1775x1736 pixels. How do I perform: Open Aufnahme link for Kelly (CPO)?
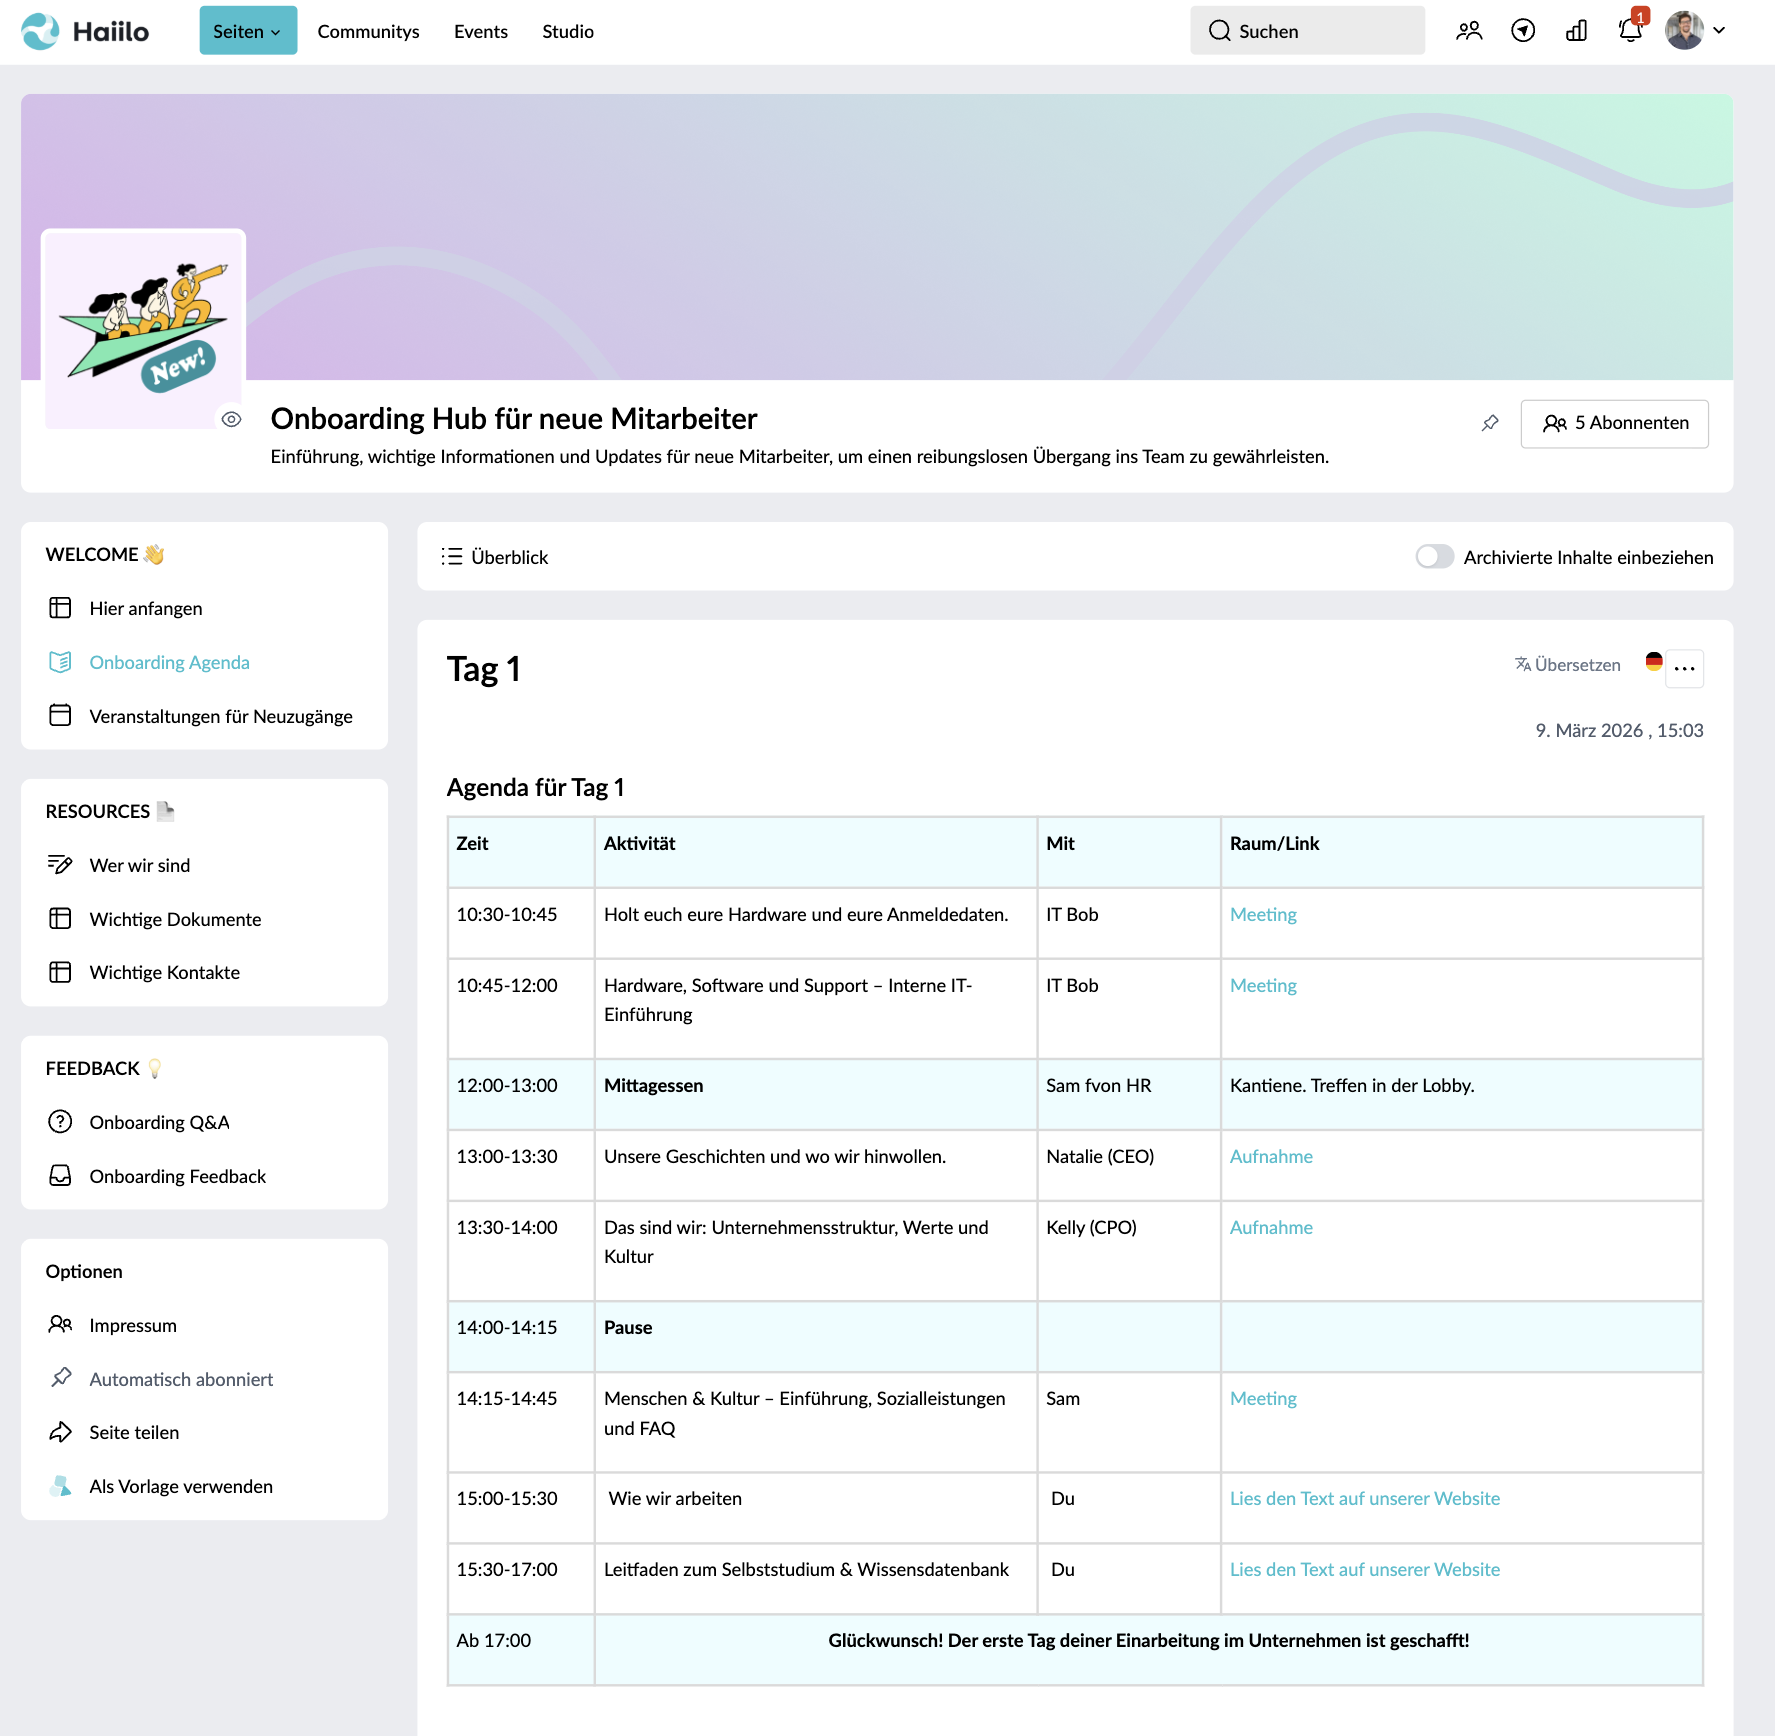[1271, 1227]
